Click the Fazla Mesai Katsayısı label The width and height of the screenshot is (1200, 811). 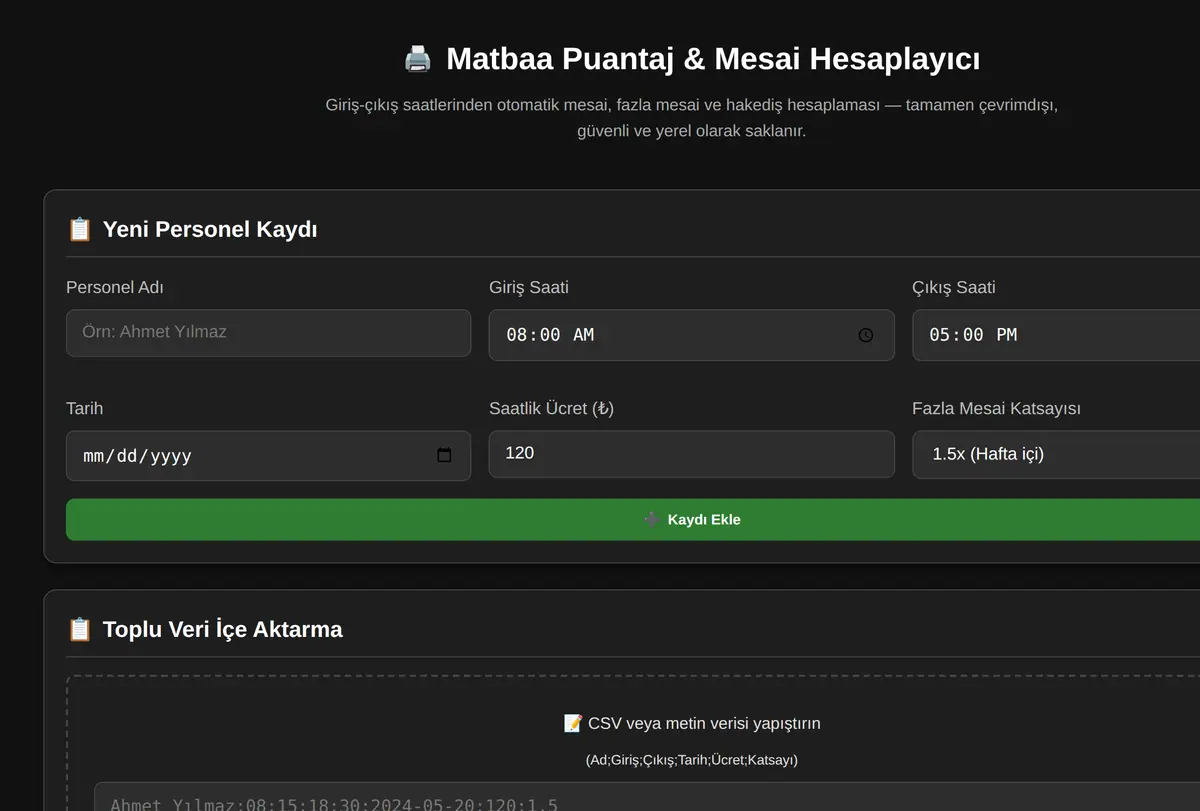pyautogui.click(x=996, y=409)
